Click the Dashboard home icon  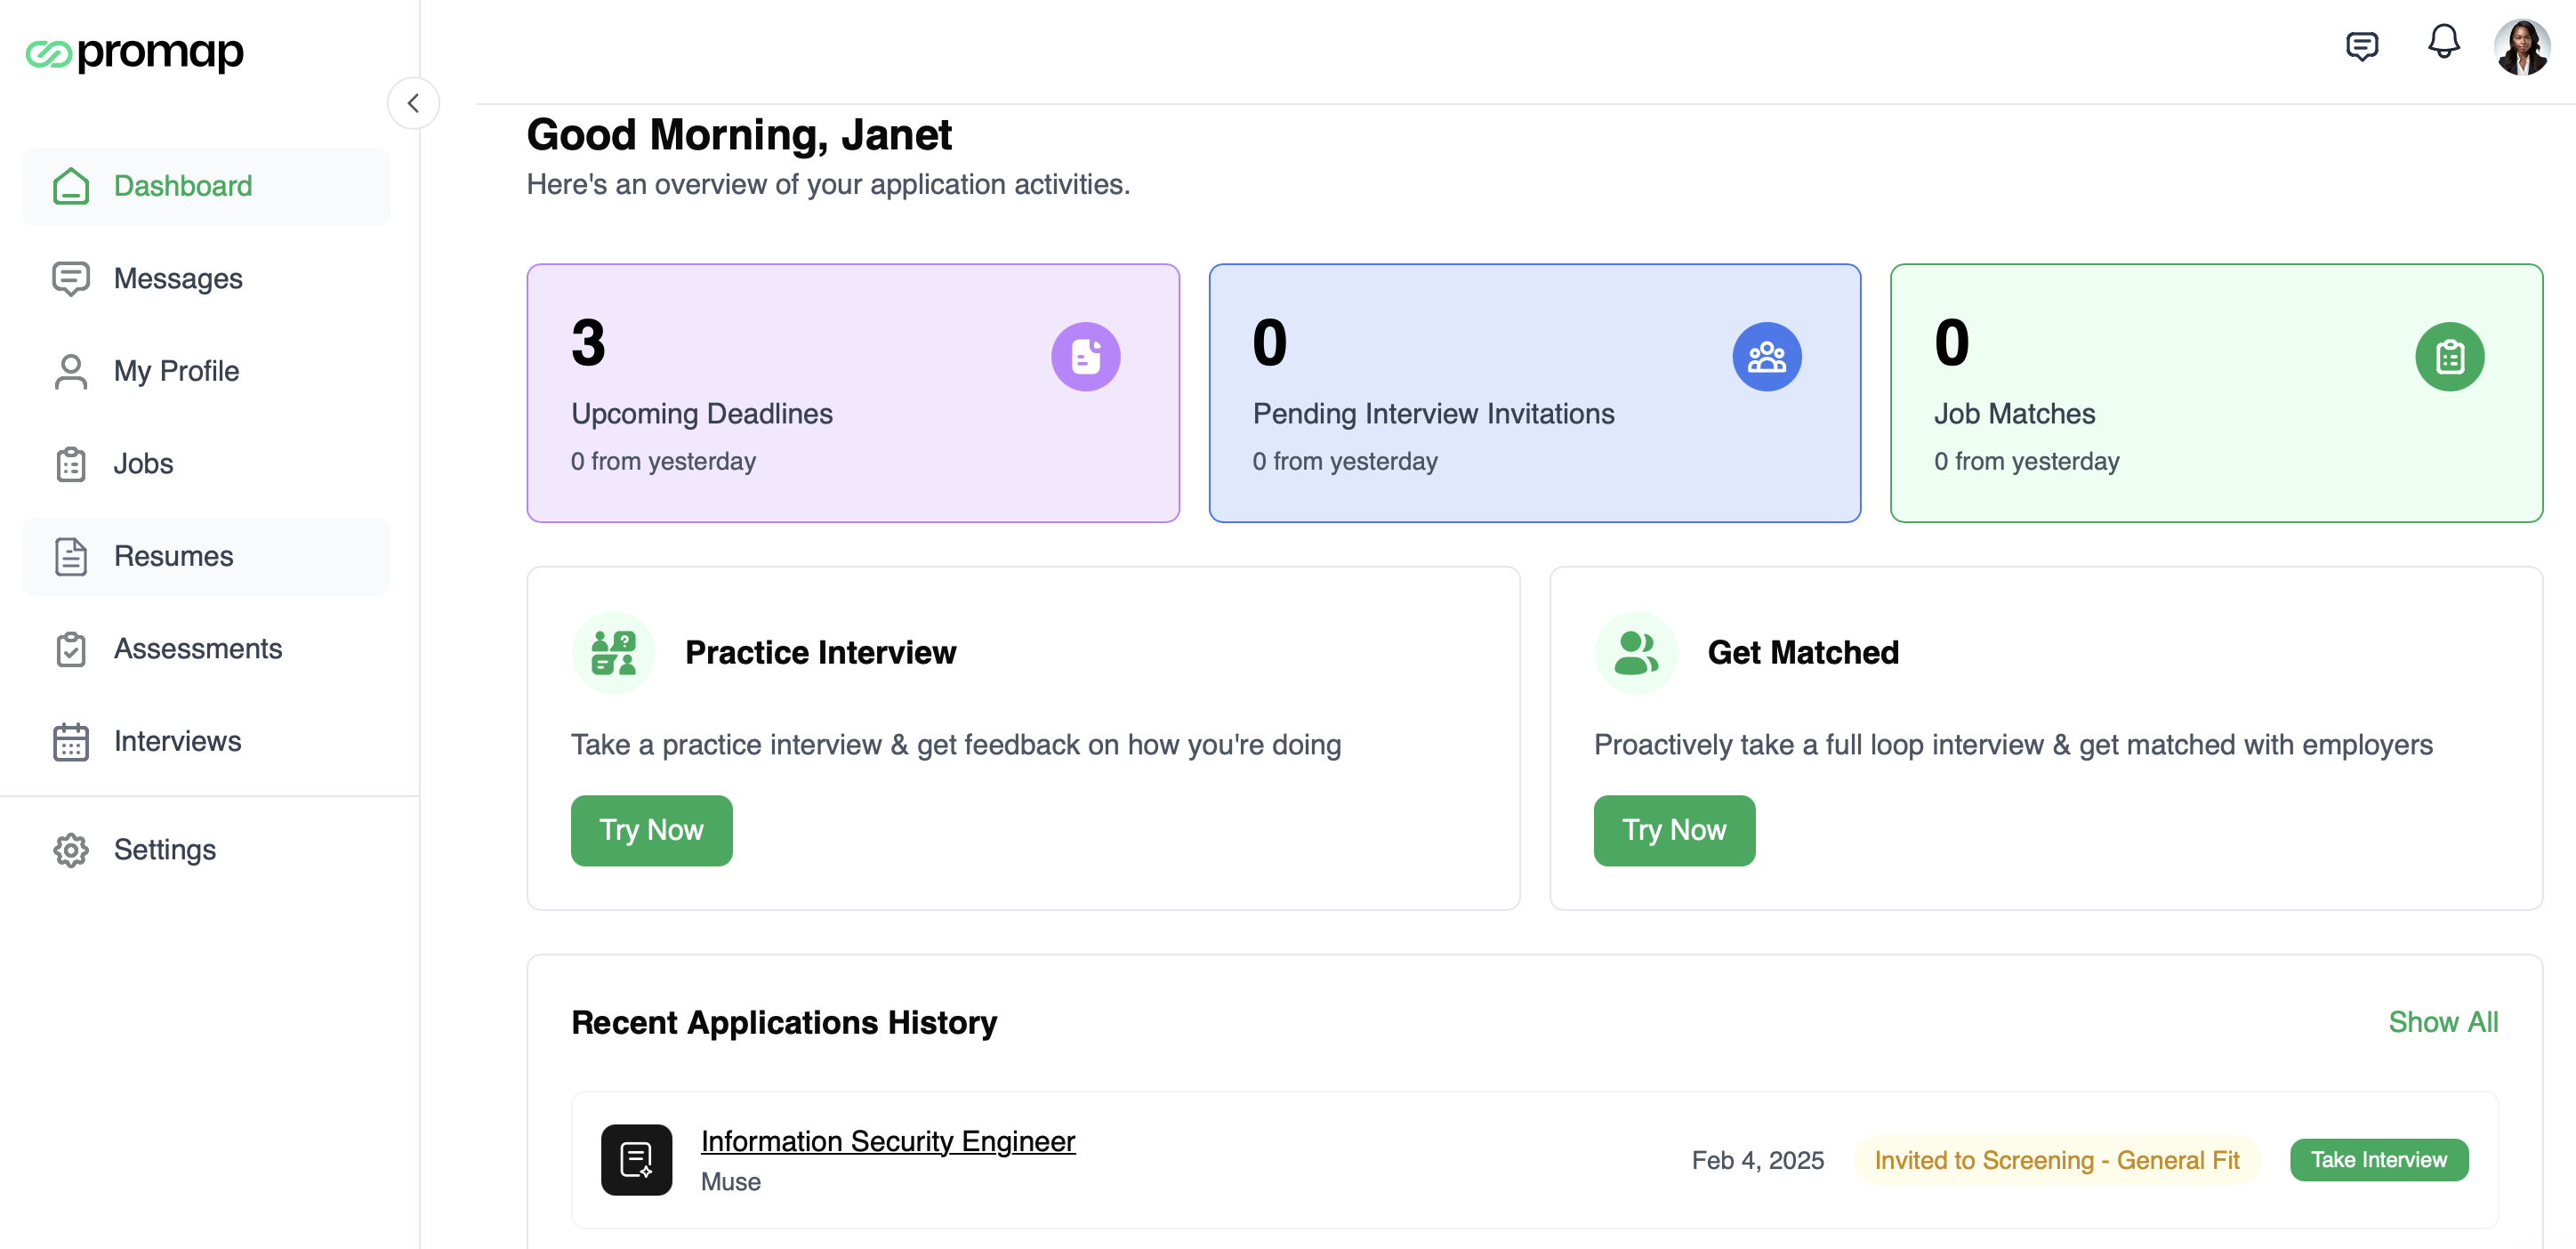tap(71, 186)
